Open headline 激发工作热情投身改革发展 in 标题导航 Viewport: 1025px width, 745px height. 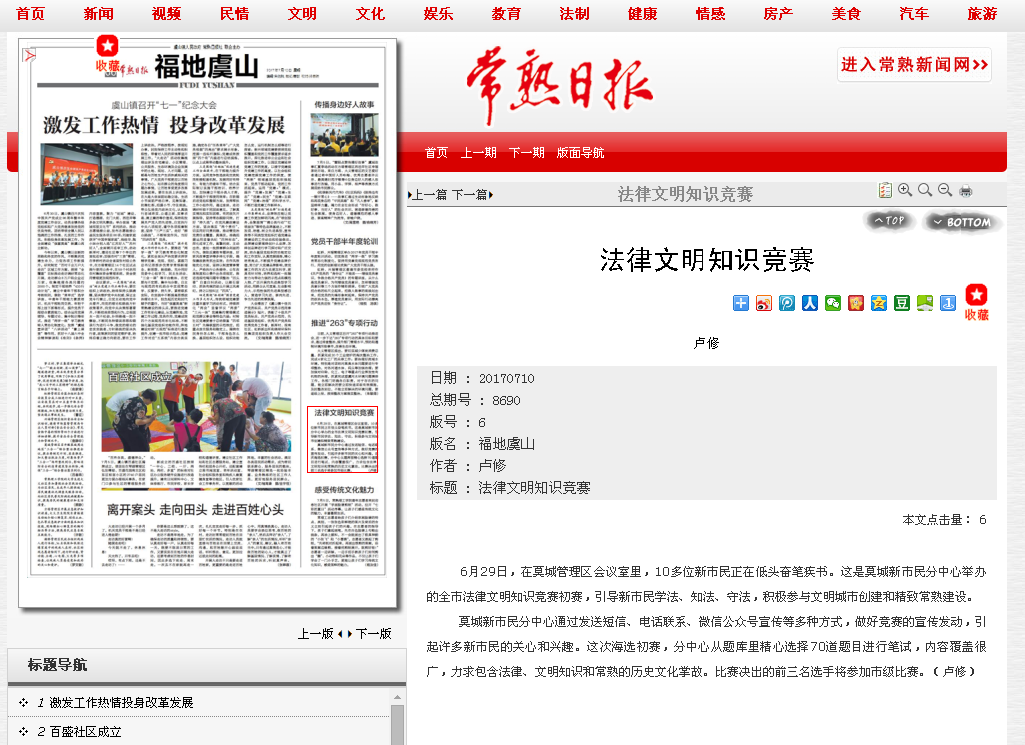pos(122,703)
